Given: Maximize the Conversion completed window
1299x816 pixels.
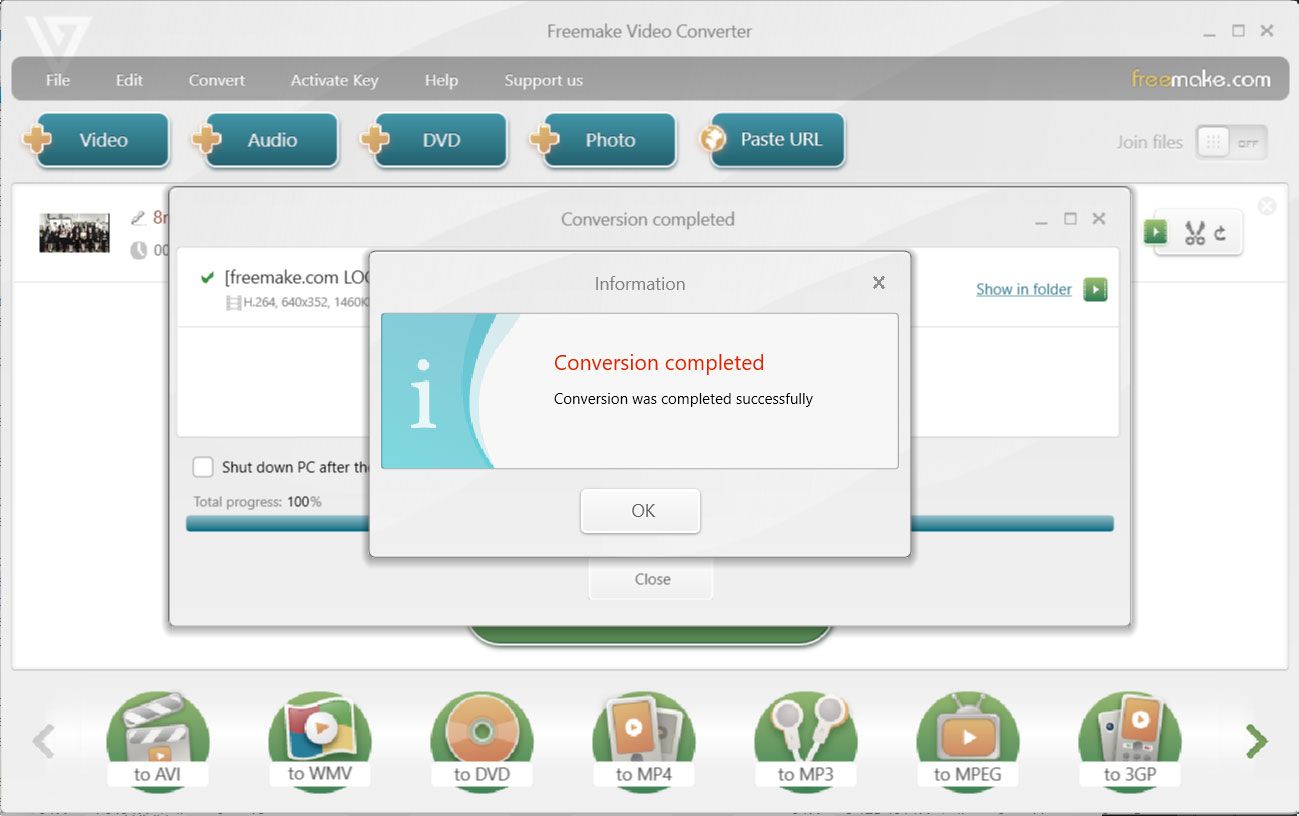Looking at the screenshot, I should (1070, 218).
